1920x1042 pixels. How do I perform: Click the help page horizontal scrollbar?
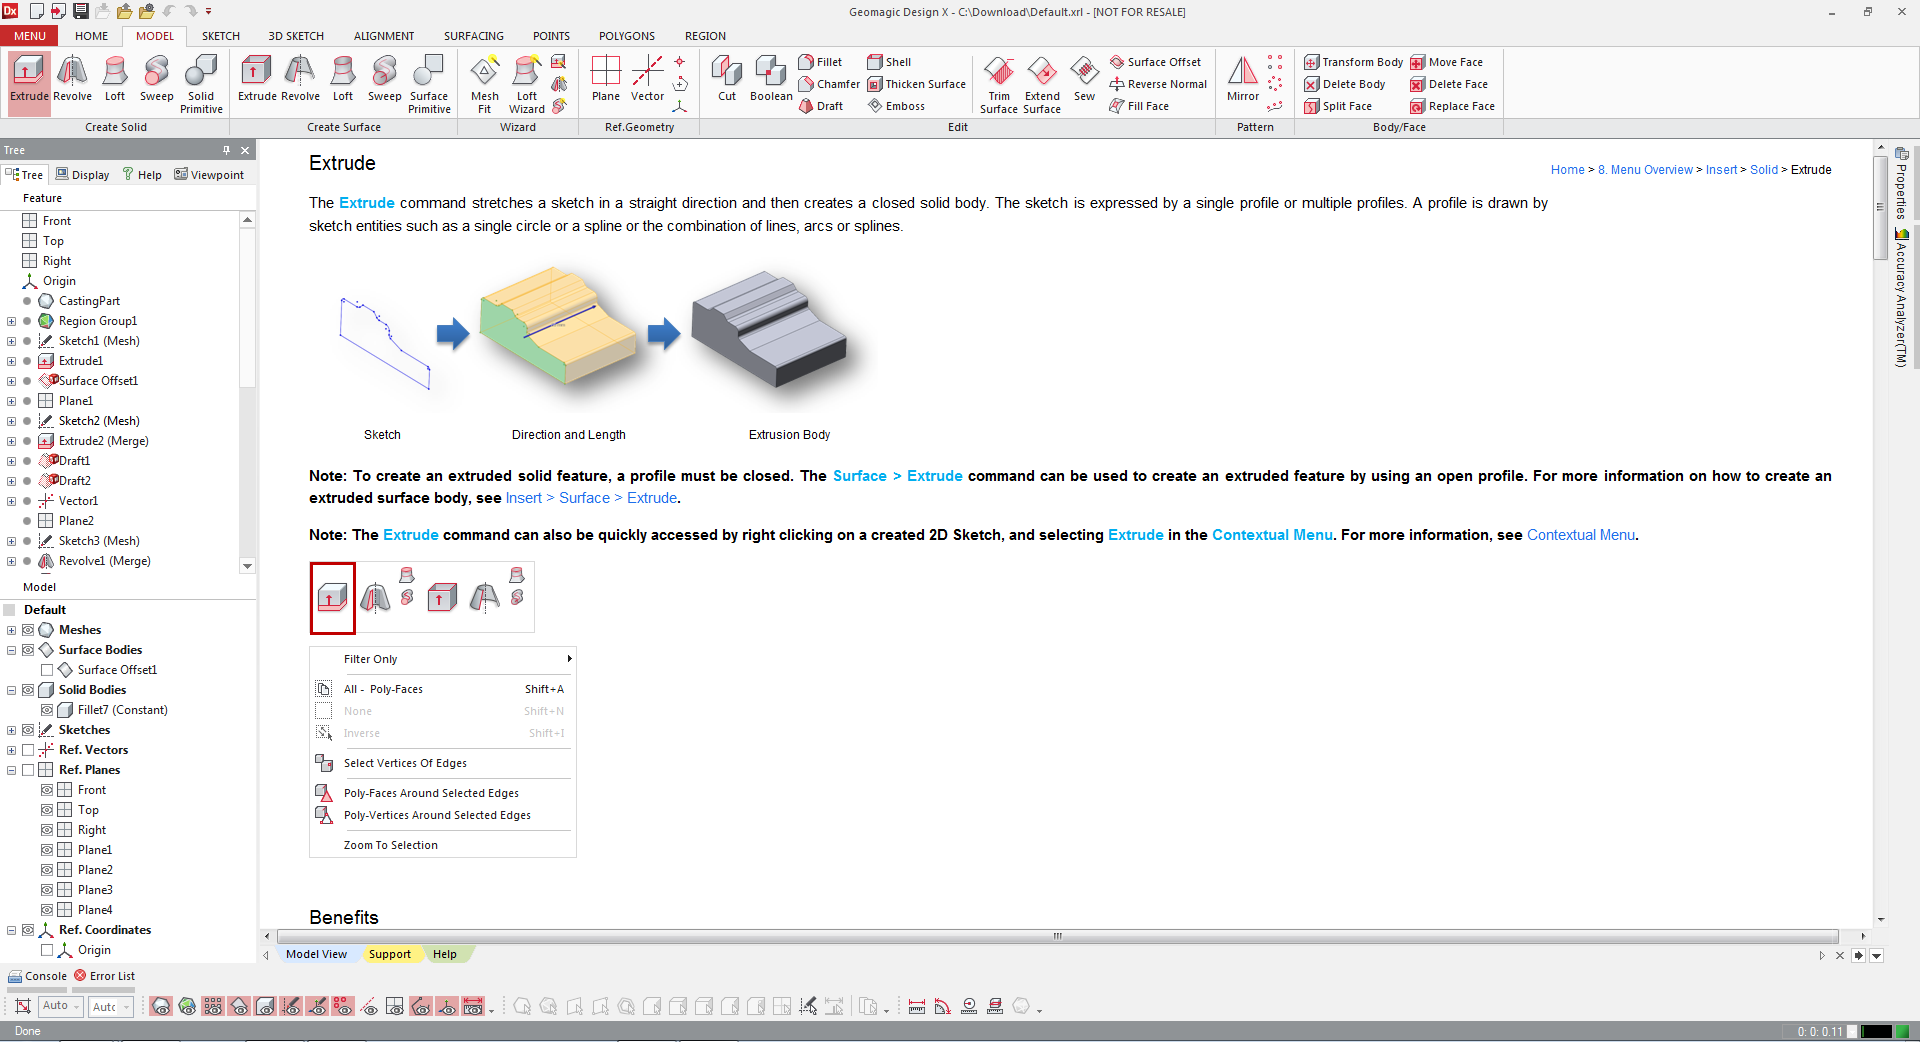(x=1057, y=937)
